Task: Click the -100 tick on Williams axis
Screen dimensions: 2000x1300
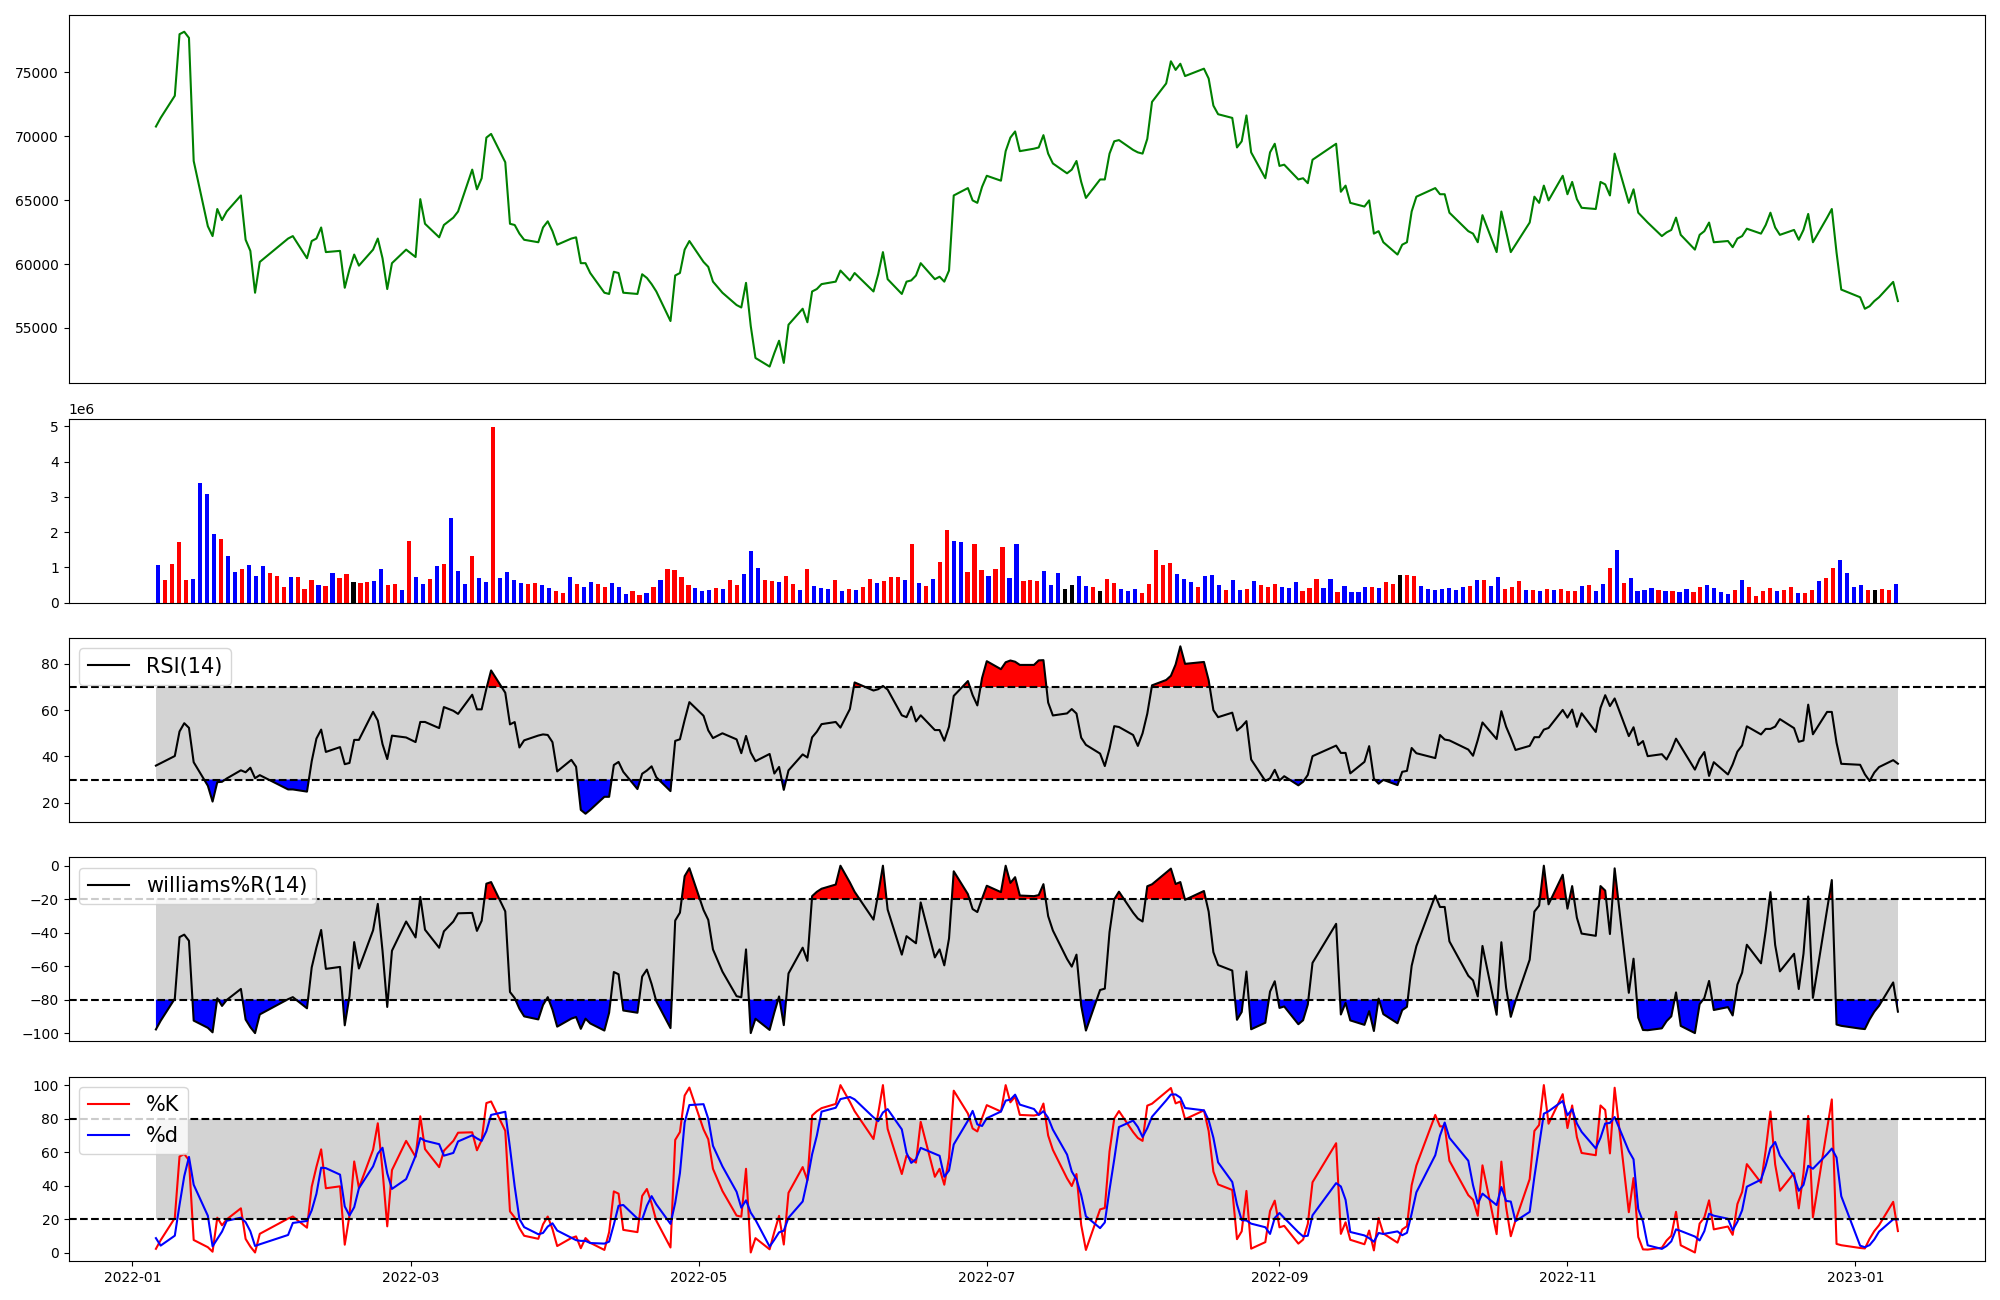Action: tap(41, 1034)
